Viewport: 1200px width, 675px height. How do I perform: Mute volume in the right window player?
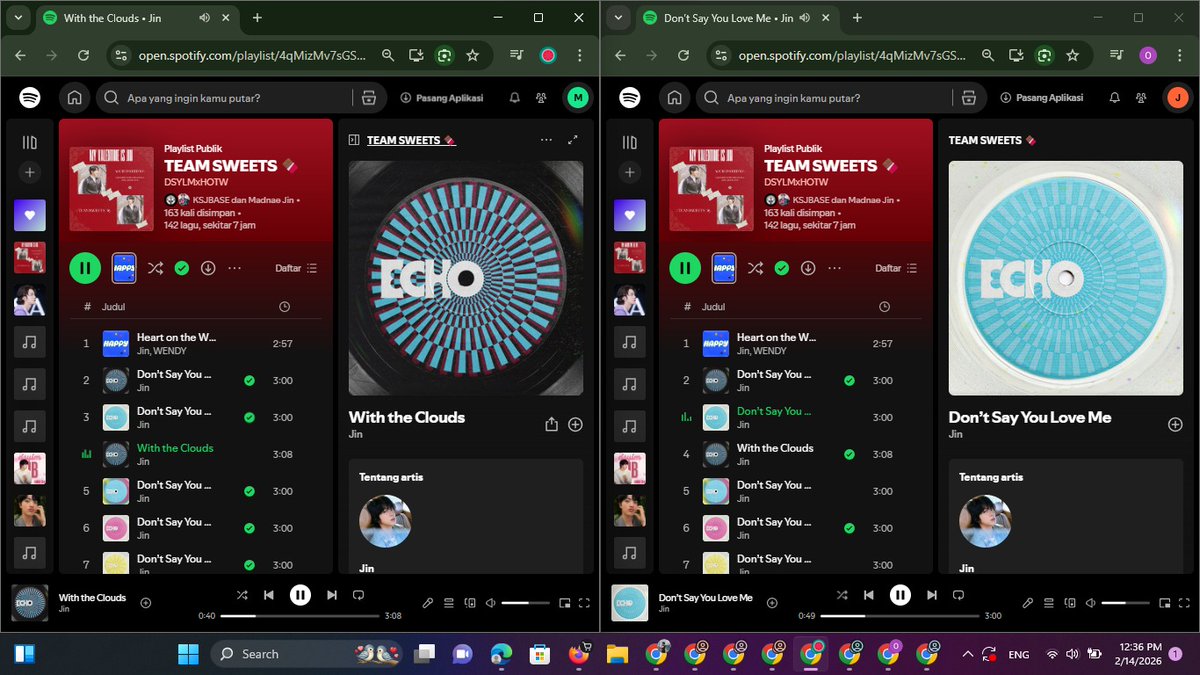tap(1090, 603)
